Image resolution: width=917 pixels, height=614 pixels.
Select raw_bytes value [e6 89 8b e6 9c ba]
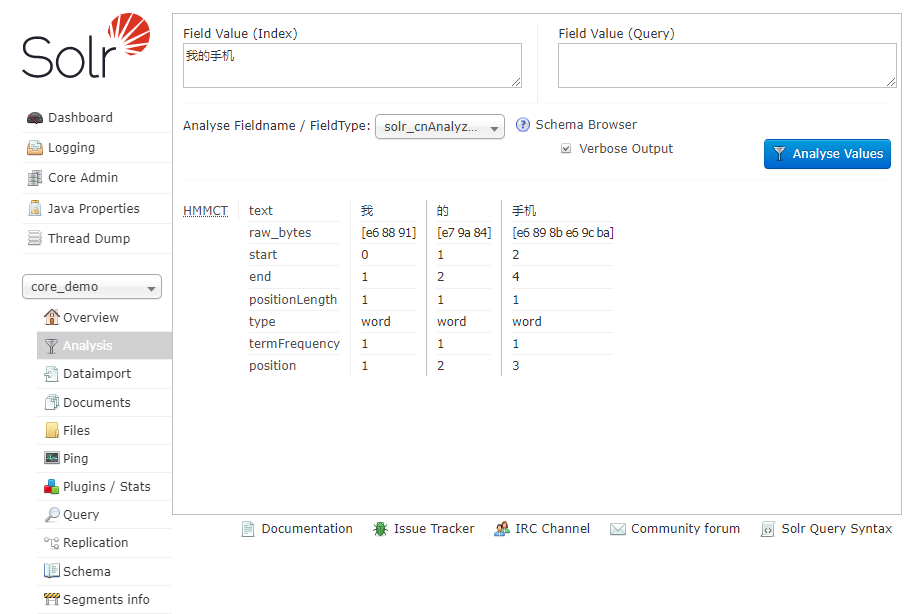[x=563, y=233]
